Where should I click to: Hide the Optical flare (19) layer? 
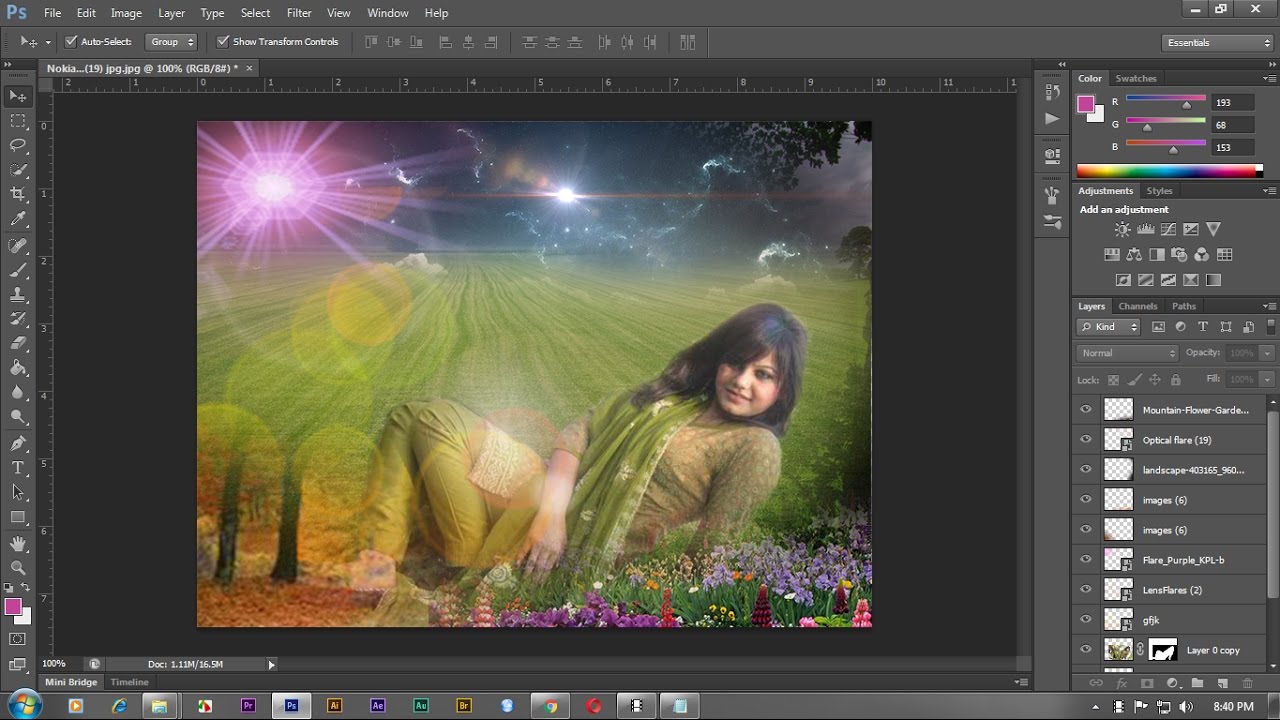(x=1086, y=439)
